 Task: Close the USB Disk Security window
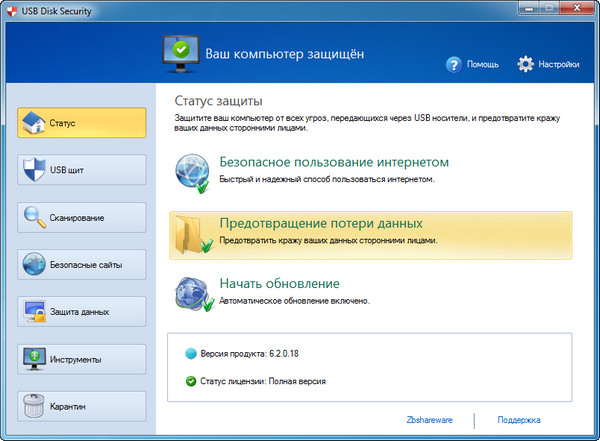click(576, 9)
